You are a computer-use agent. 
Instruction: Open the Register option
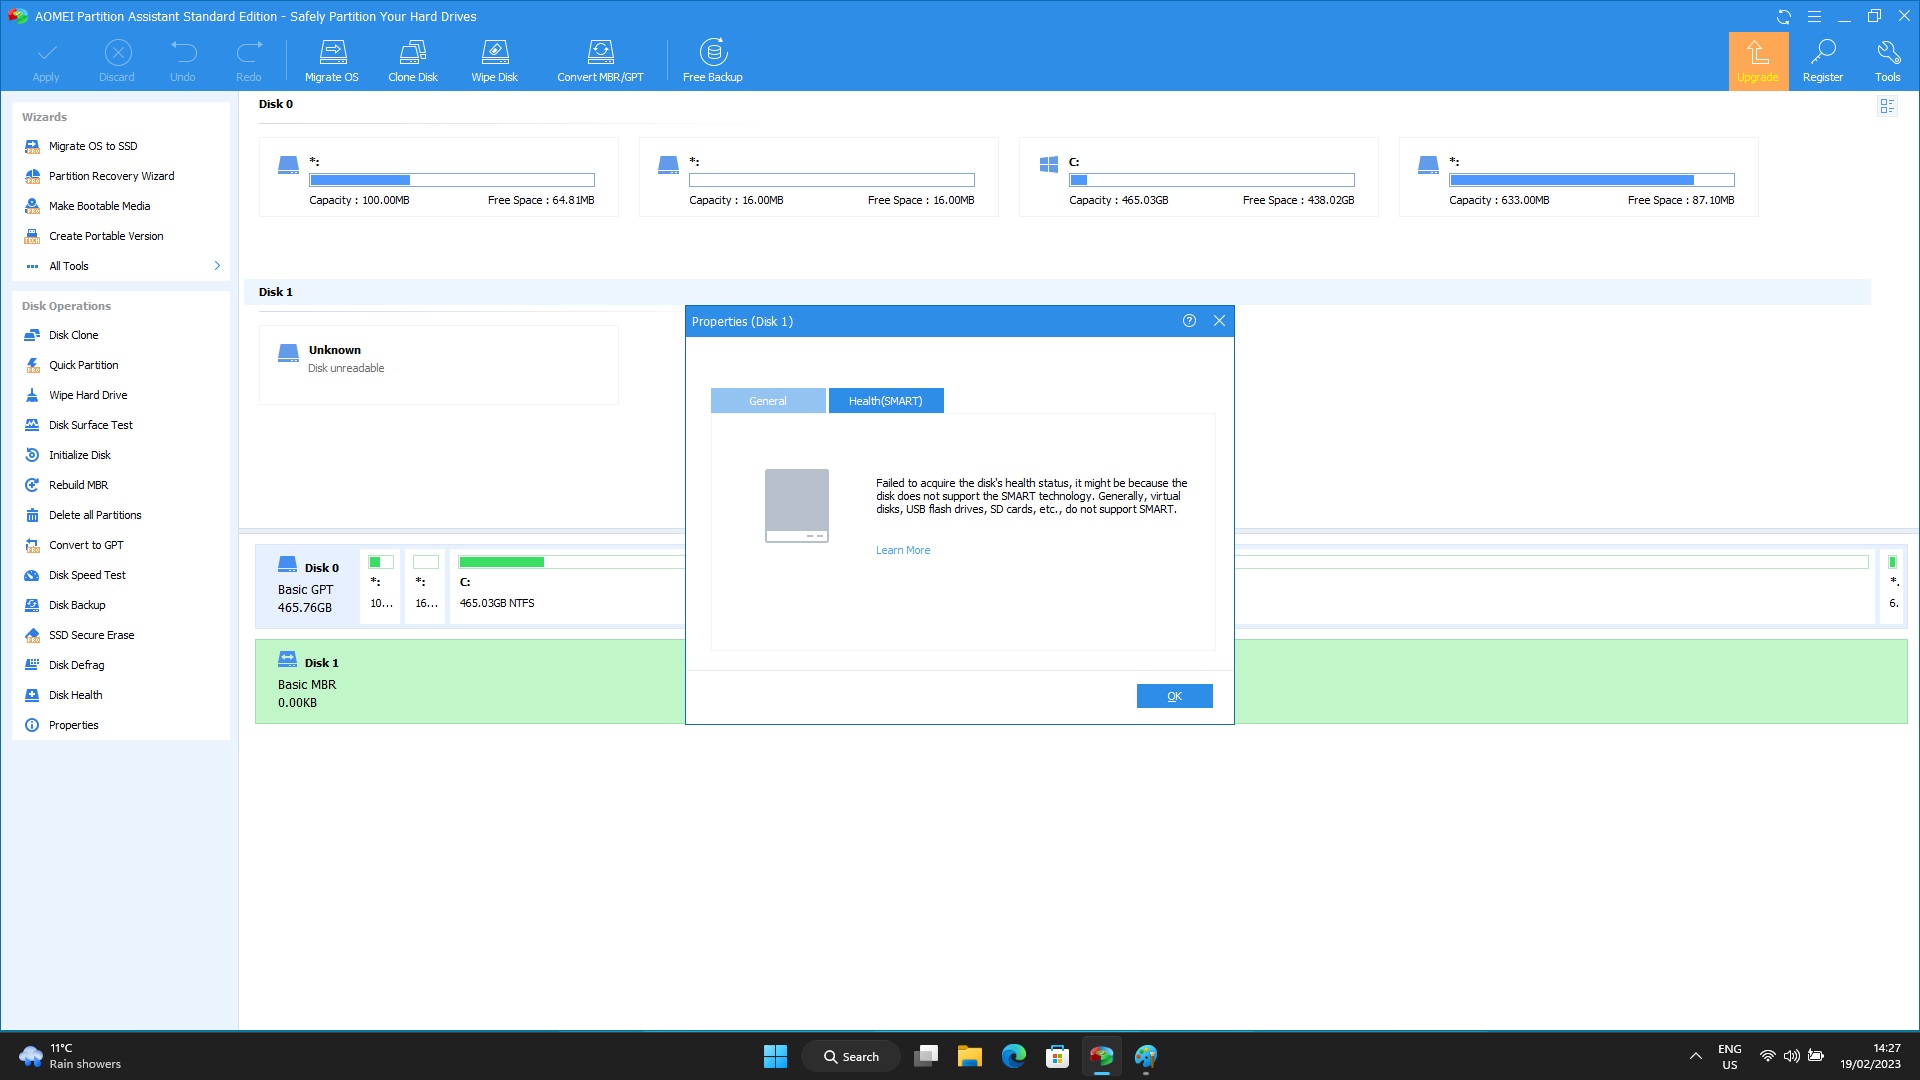(x=1823, y=62)
